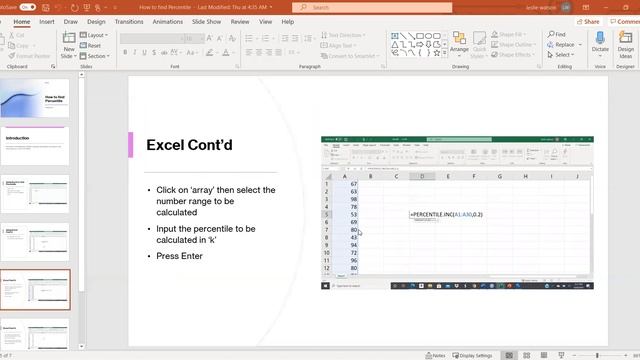Start the slideshow from the beginning using the title bar icon
This screenshot has width=640, height=360.
click(87, 7)
